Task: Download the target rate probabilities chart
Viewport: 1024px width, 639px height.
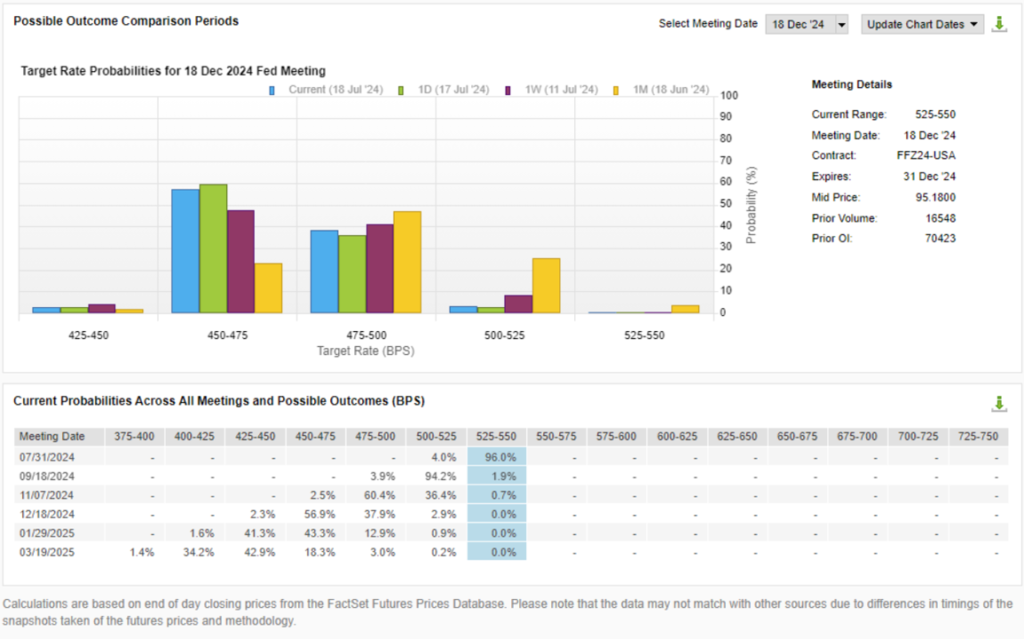Action: 999,24
